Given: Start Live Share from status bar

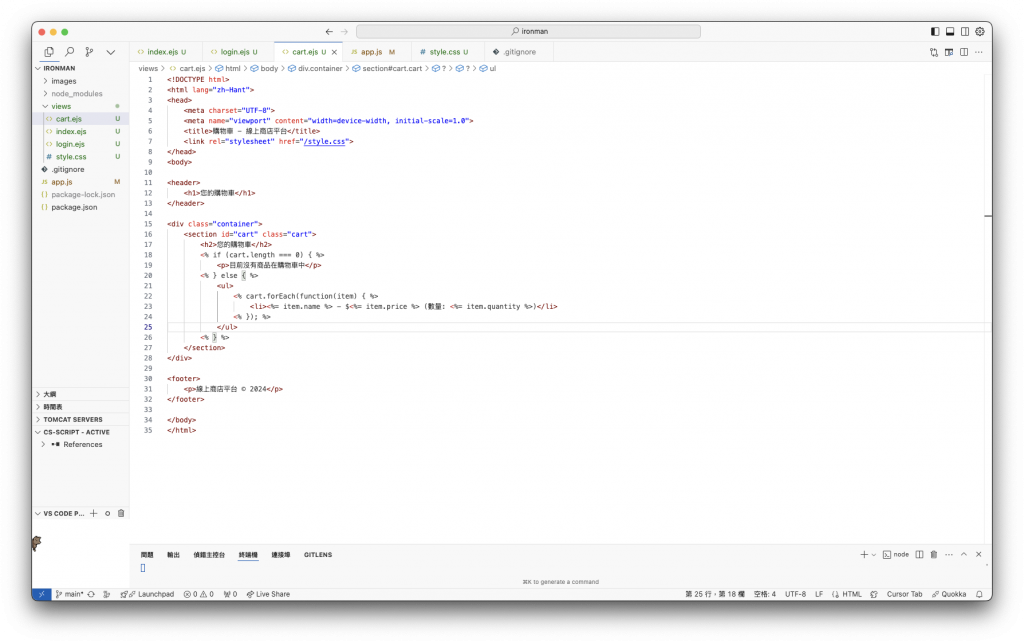Looking at the screenshot, I should (x=268, y=595).
